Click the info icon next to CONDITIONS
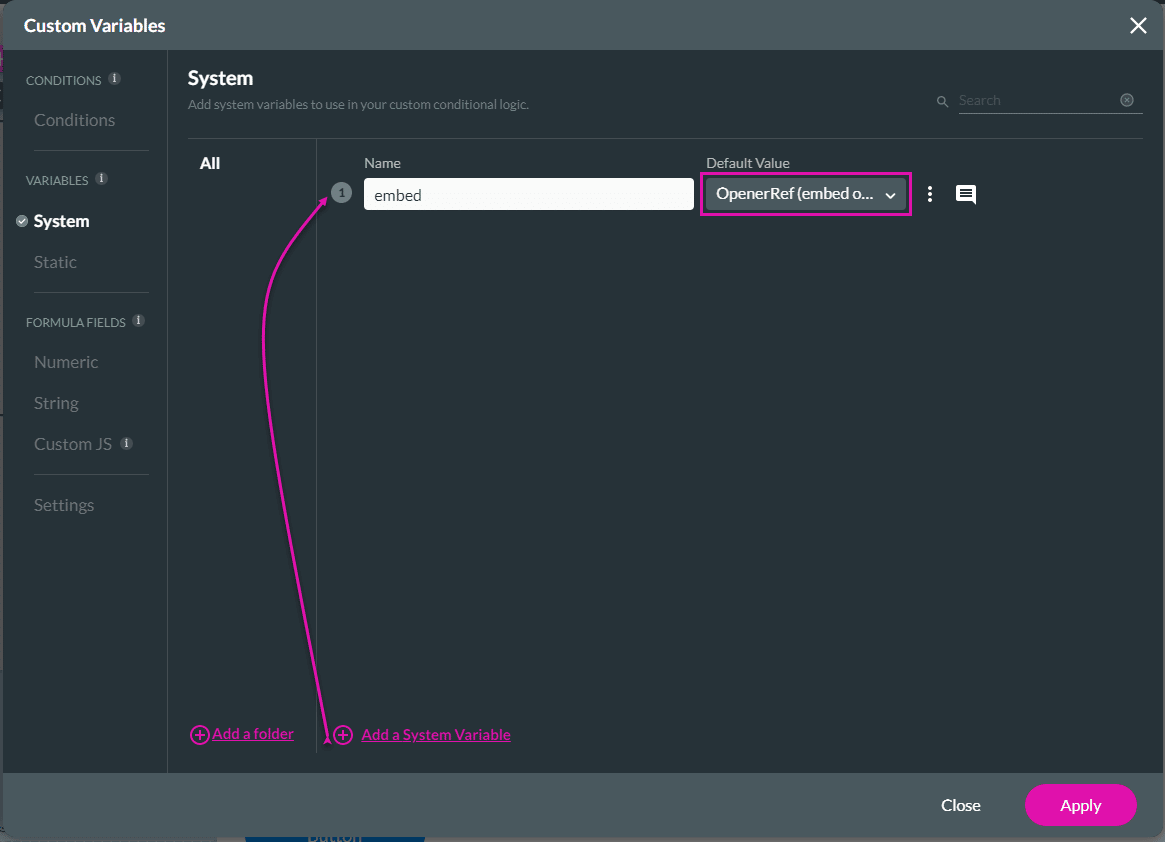The height and width of the screenshot is (842, 1165). tap(114, 77)
